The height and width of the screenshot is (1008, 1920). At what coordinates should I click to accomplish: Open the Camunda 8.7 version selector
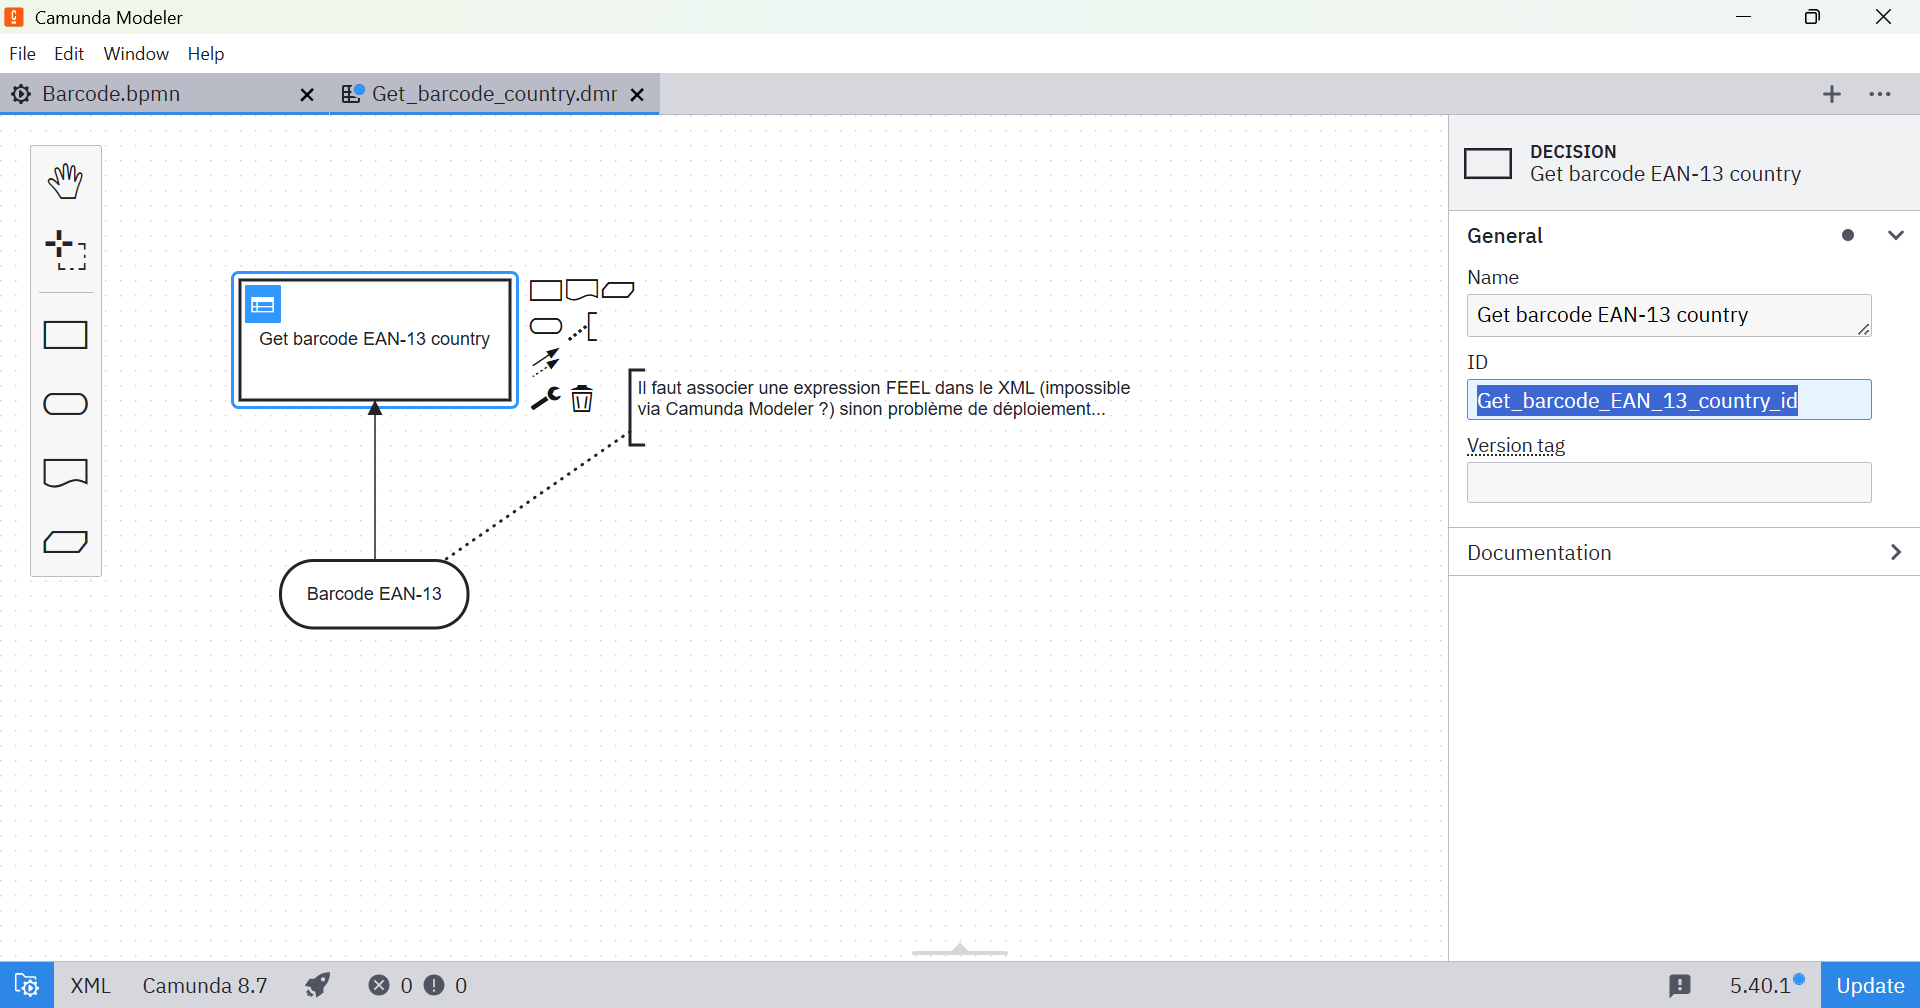(x=205, y=985)
